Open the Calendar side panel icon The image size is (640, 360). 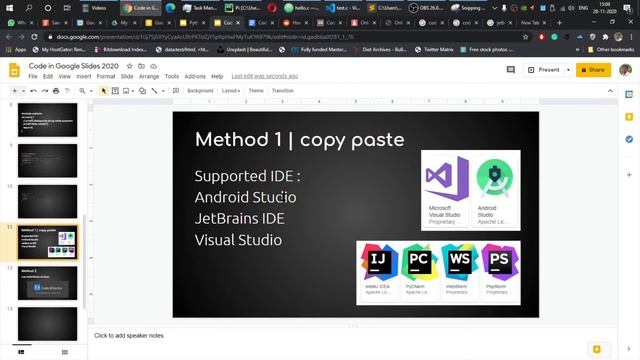pos(629,95)
